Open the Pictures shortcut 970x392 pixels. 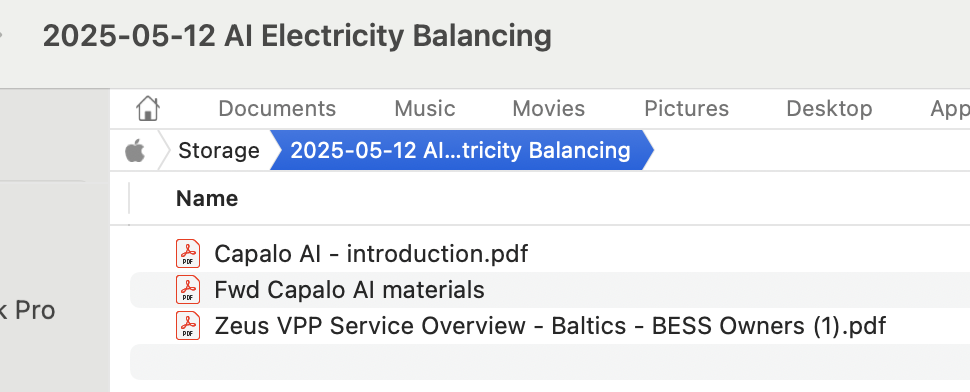click(x=687, y=108)
